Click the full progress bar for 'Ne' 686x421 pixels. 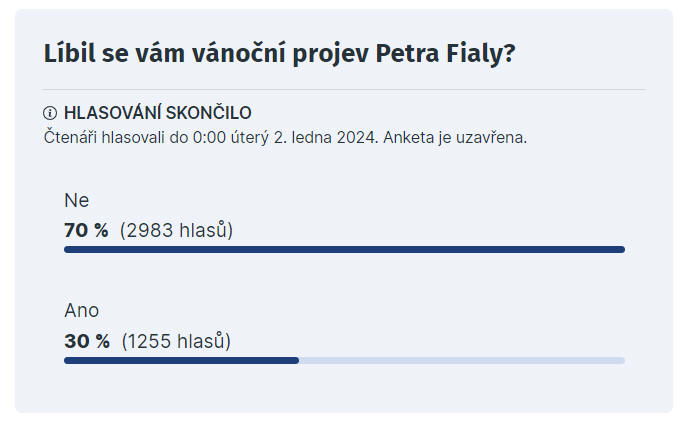[x=344, y=249]
